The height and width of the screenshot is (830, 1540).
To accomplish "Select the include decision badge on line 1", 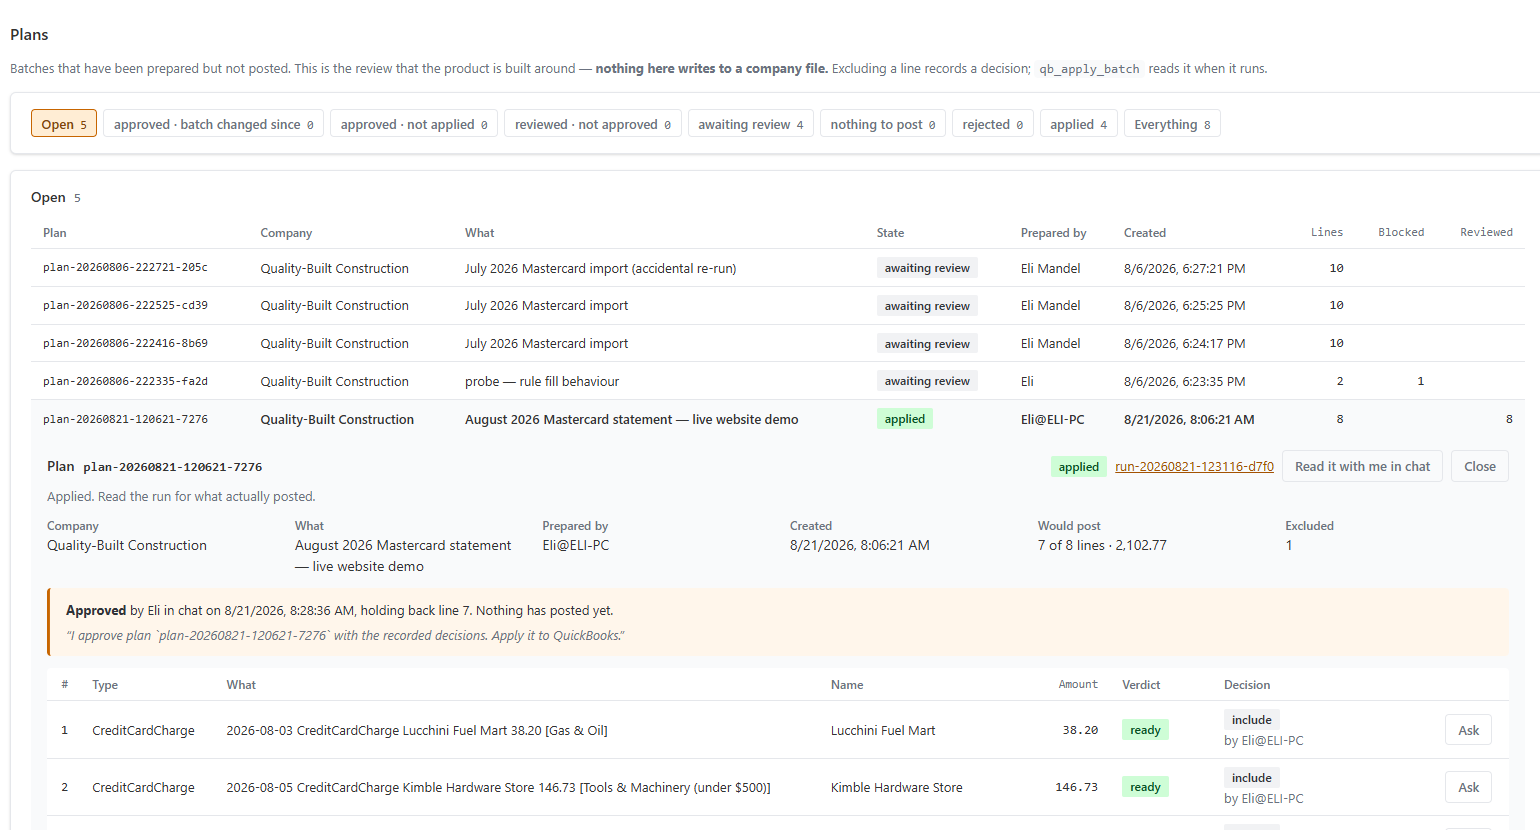I will [x=1252, y=720].
